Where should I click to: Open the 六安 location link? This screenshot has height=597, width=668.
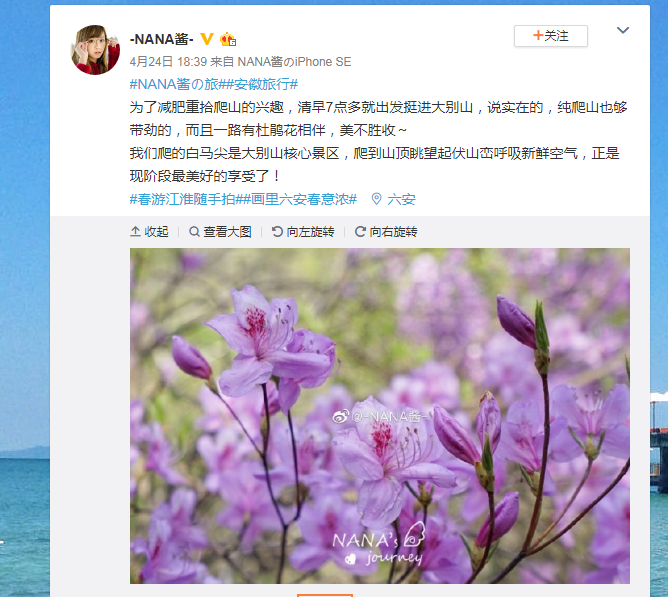coord(401,199)
